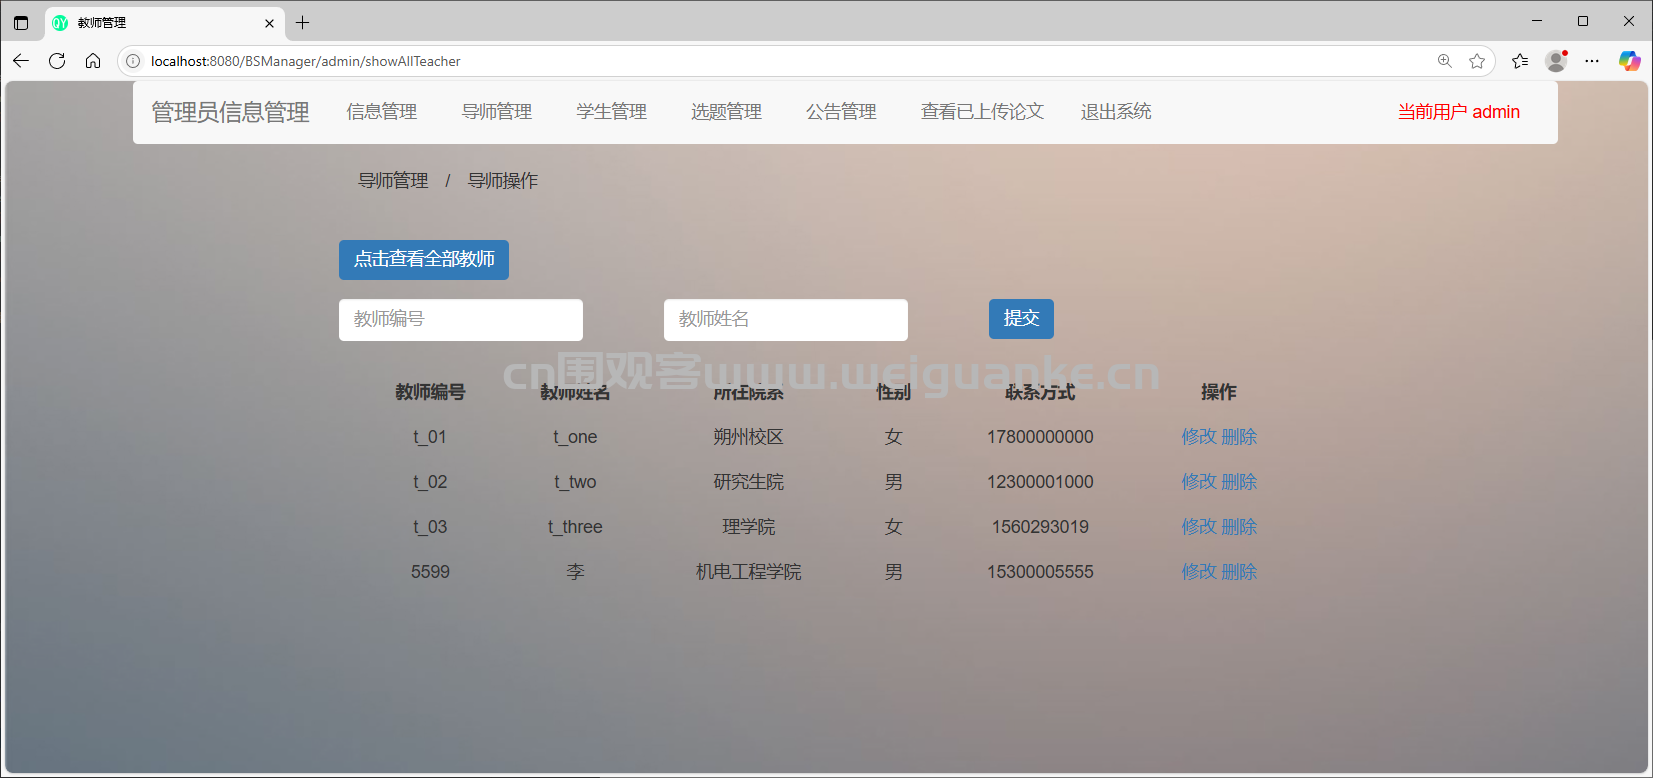Submit the teacher search with 提交
This screenshot has width=1653, height=778.
[x=1021, y=319]
